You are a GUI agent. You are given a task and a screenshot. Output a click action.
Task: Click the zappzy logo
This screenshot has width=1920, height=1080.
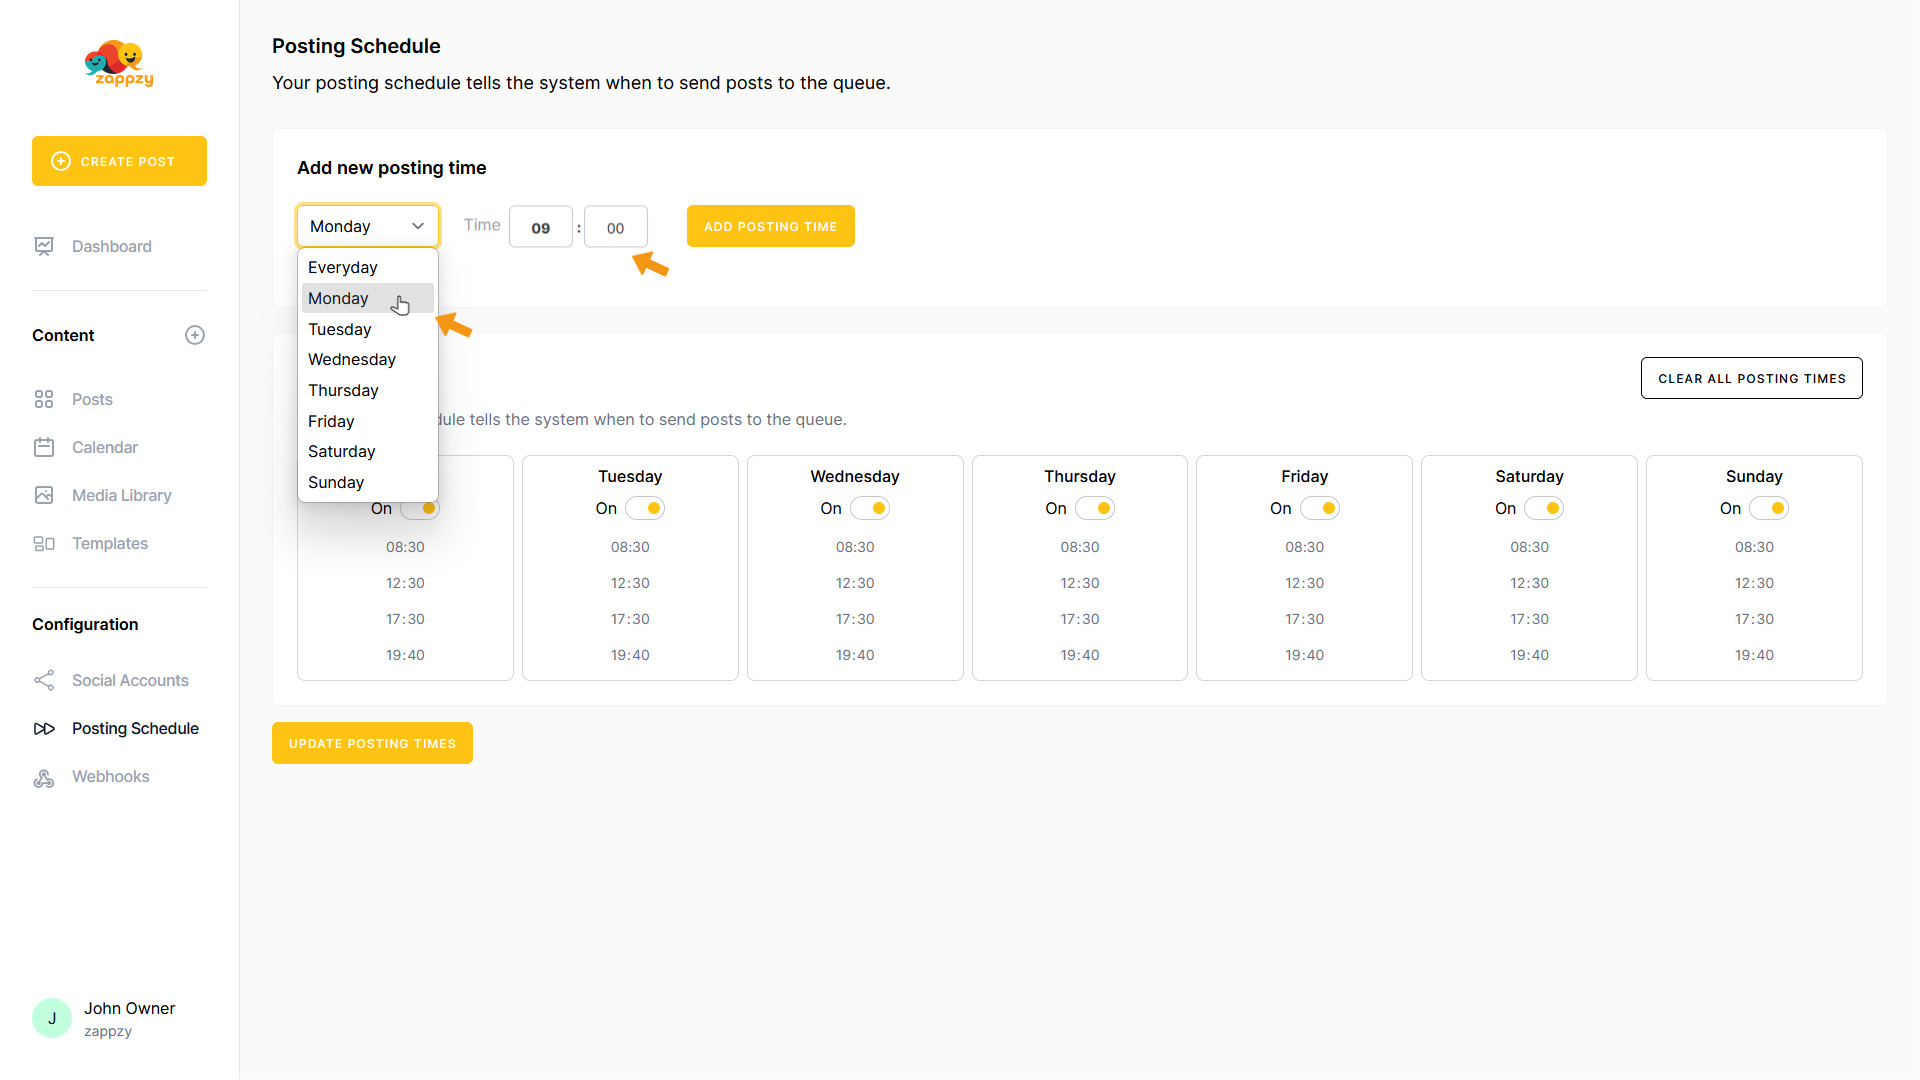click(x=119, y=65)
